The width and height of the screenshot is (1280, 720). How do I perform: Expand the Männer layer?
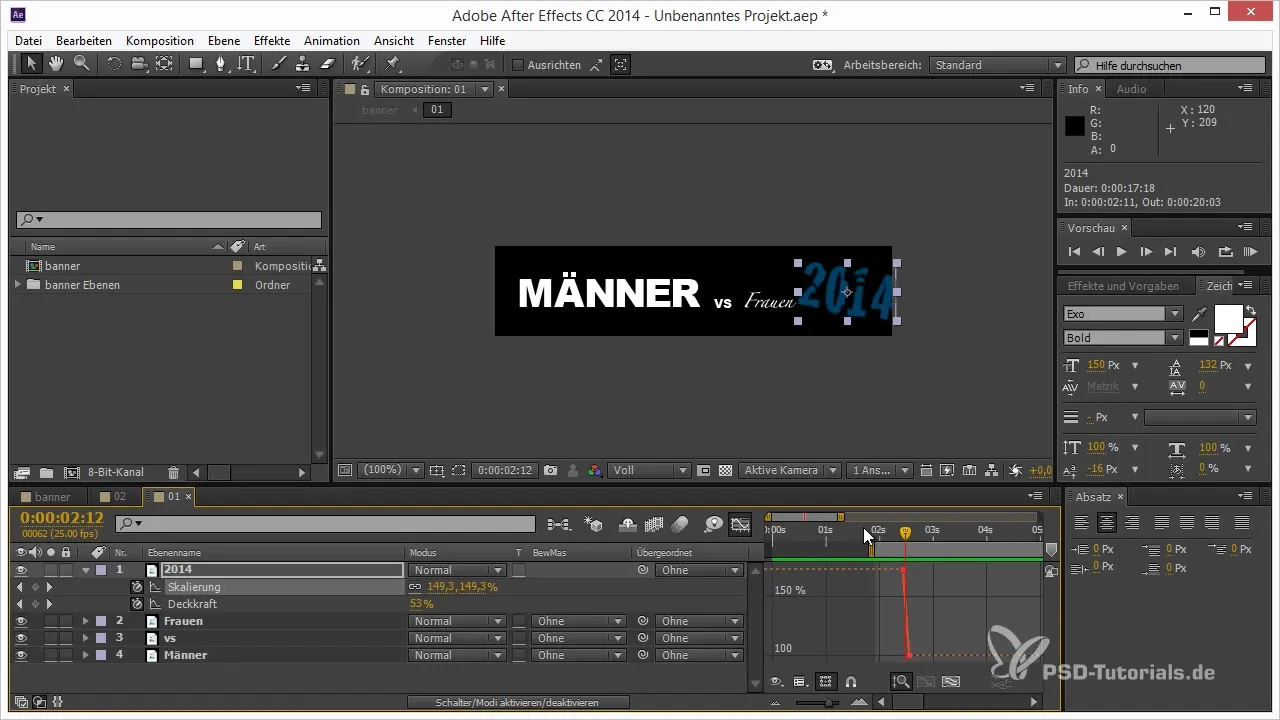click(86, 655)
